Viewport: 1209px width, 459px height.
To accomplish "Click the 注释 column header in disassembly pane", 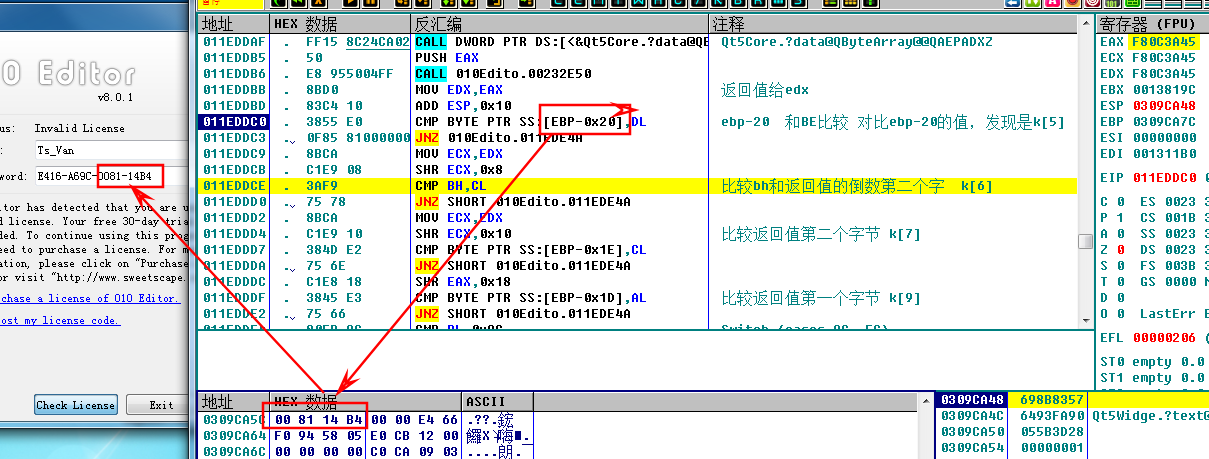I will [x=895, y=24].
